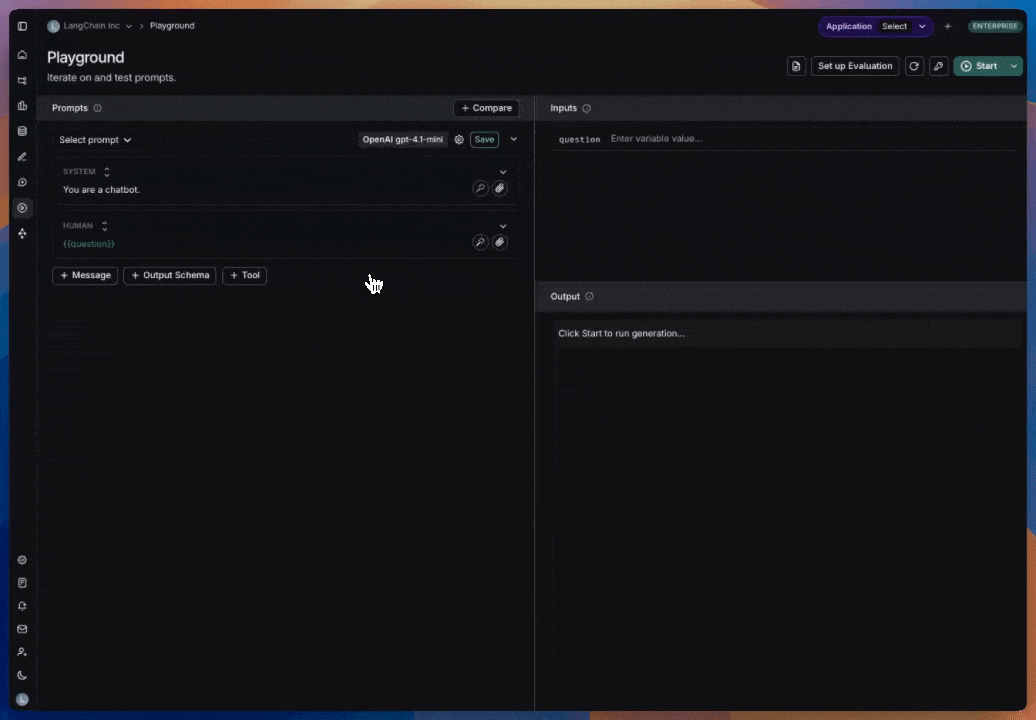
Task: Click the datasets icon in the sidebar
Action: pos(22,131)
